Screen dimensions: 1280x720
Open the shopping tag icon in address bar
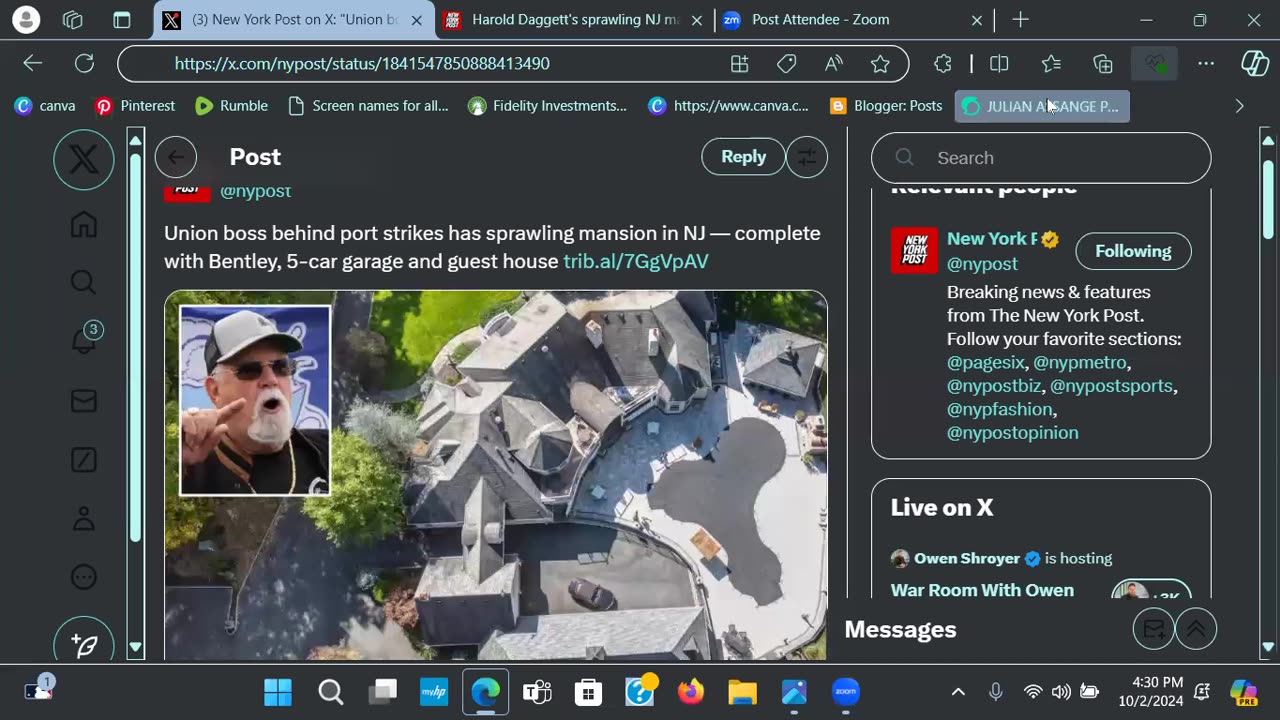click(787, 64)
